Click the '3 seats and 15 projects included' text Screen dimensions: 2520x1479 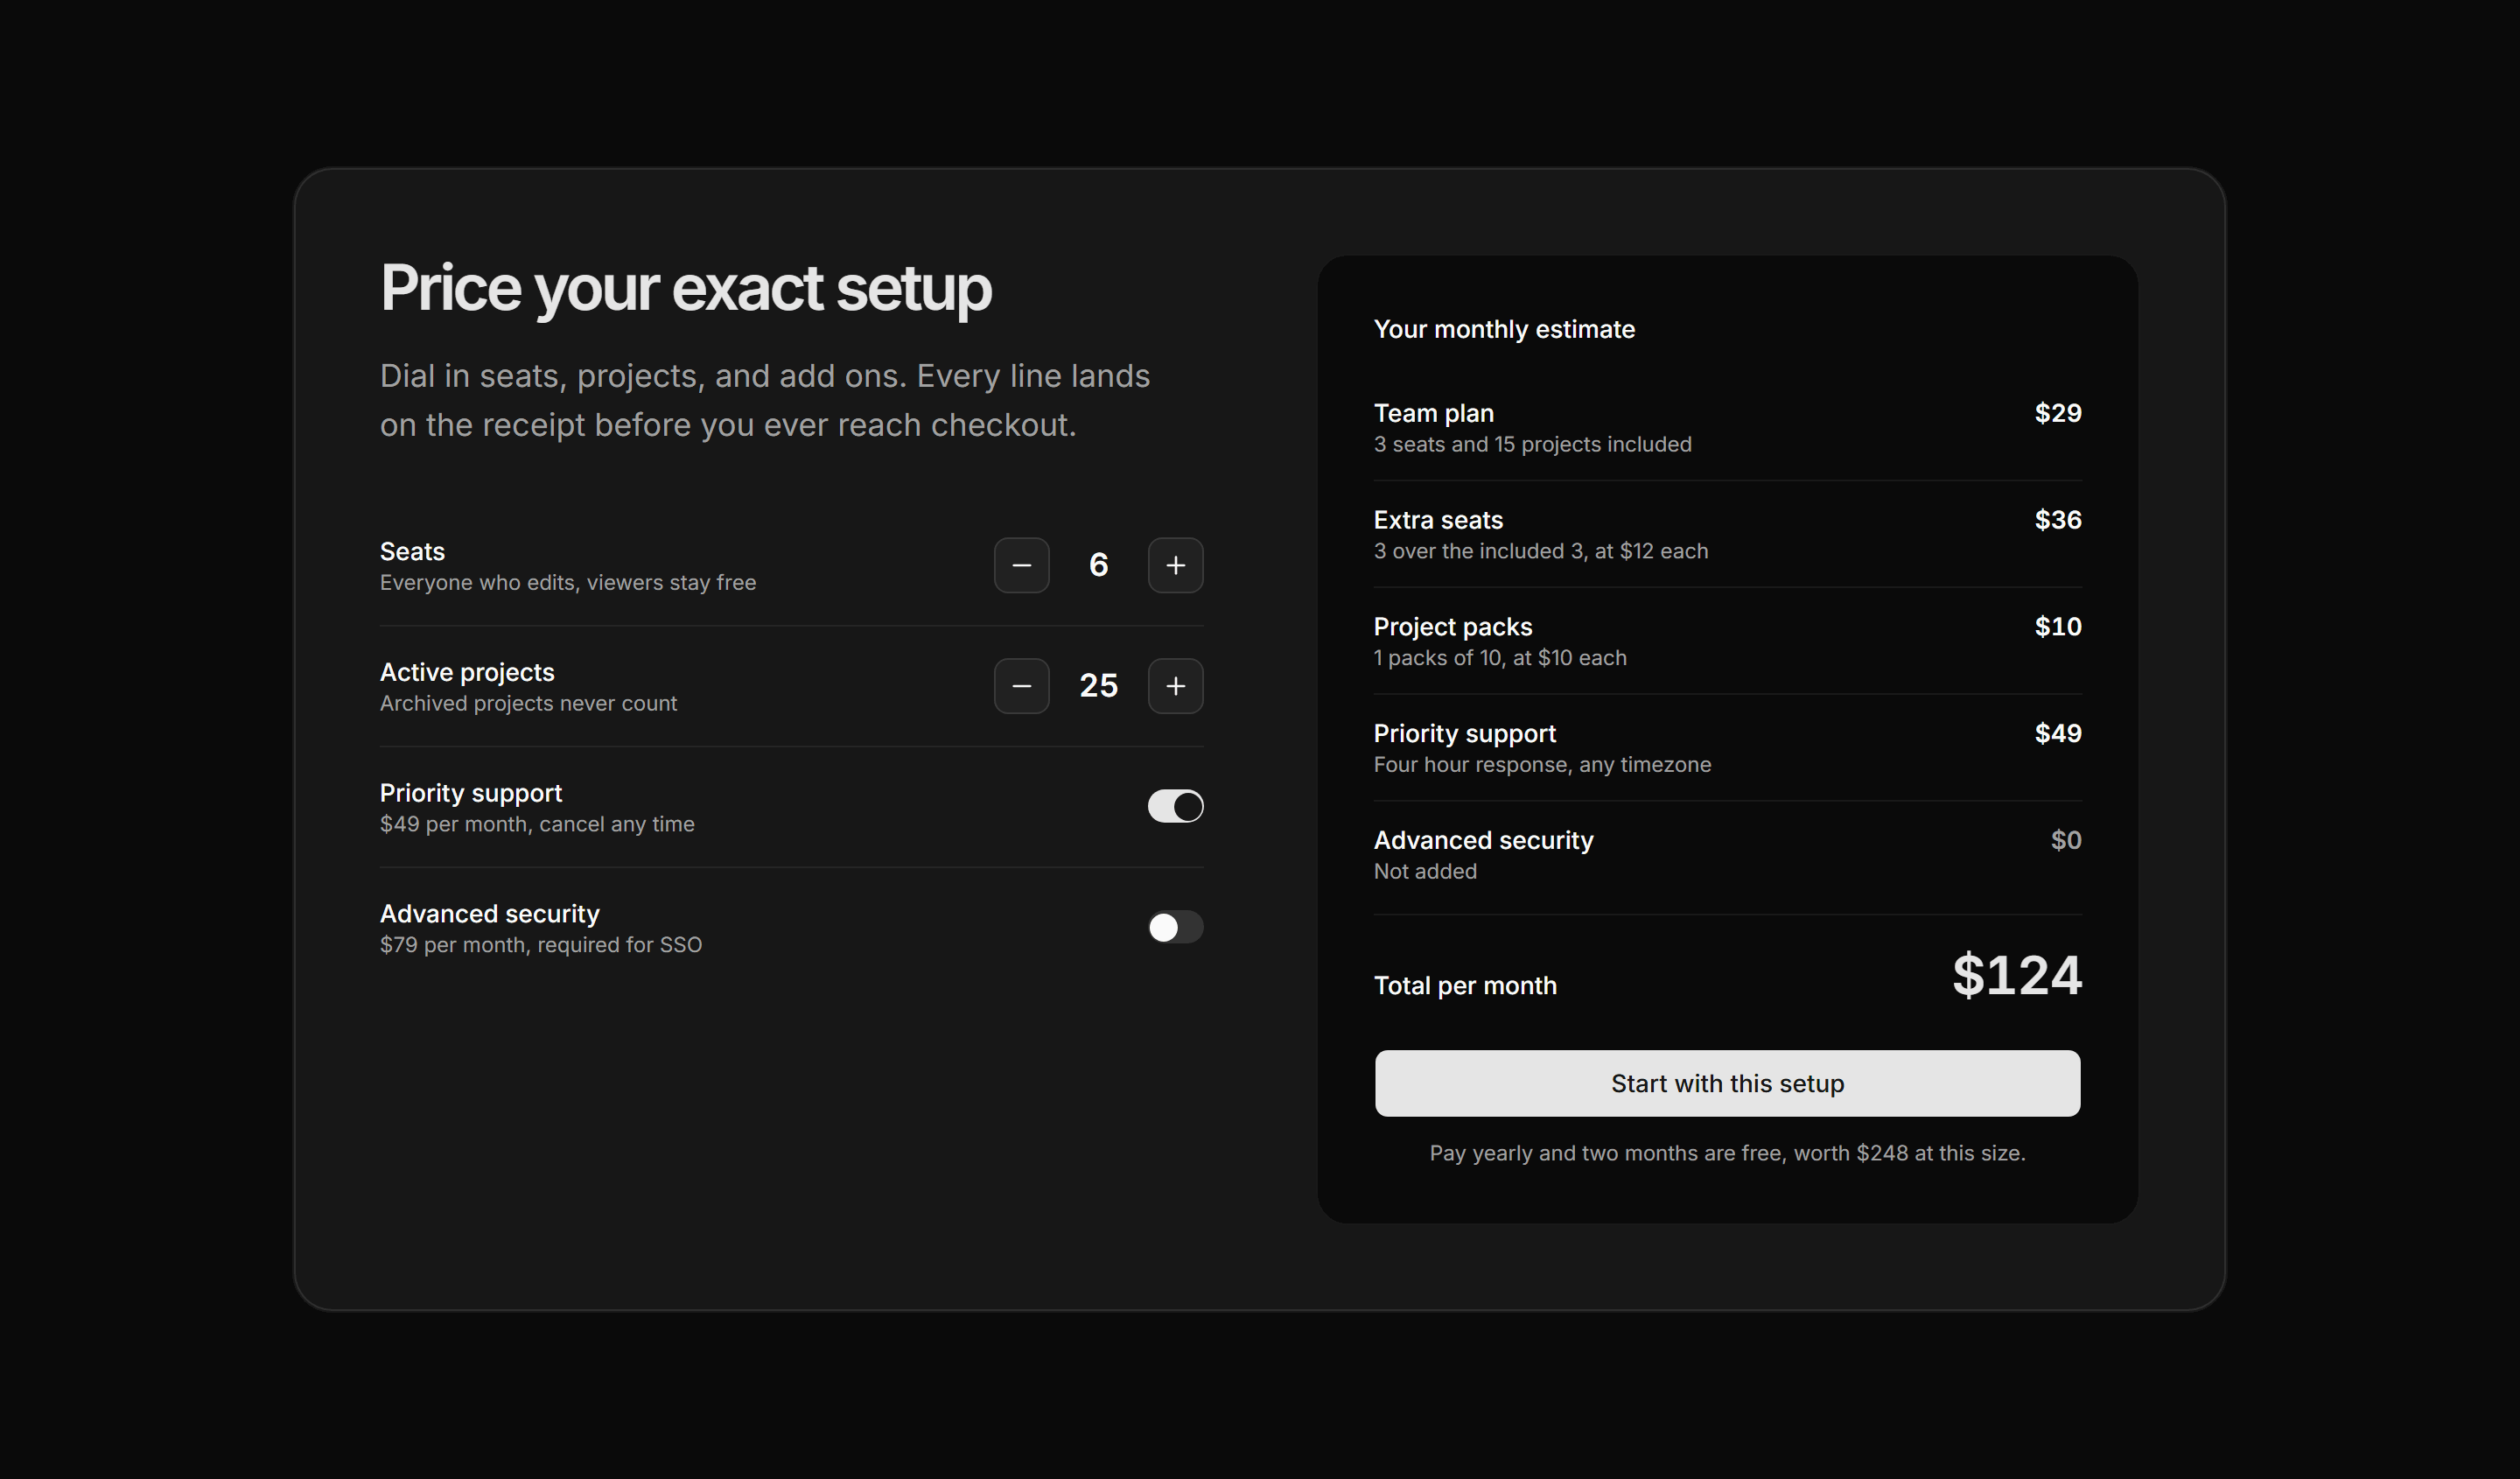point(1532,444)
